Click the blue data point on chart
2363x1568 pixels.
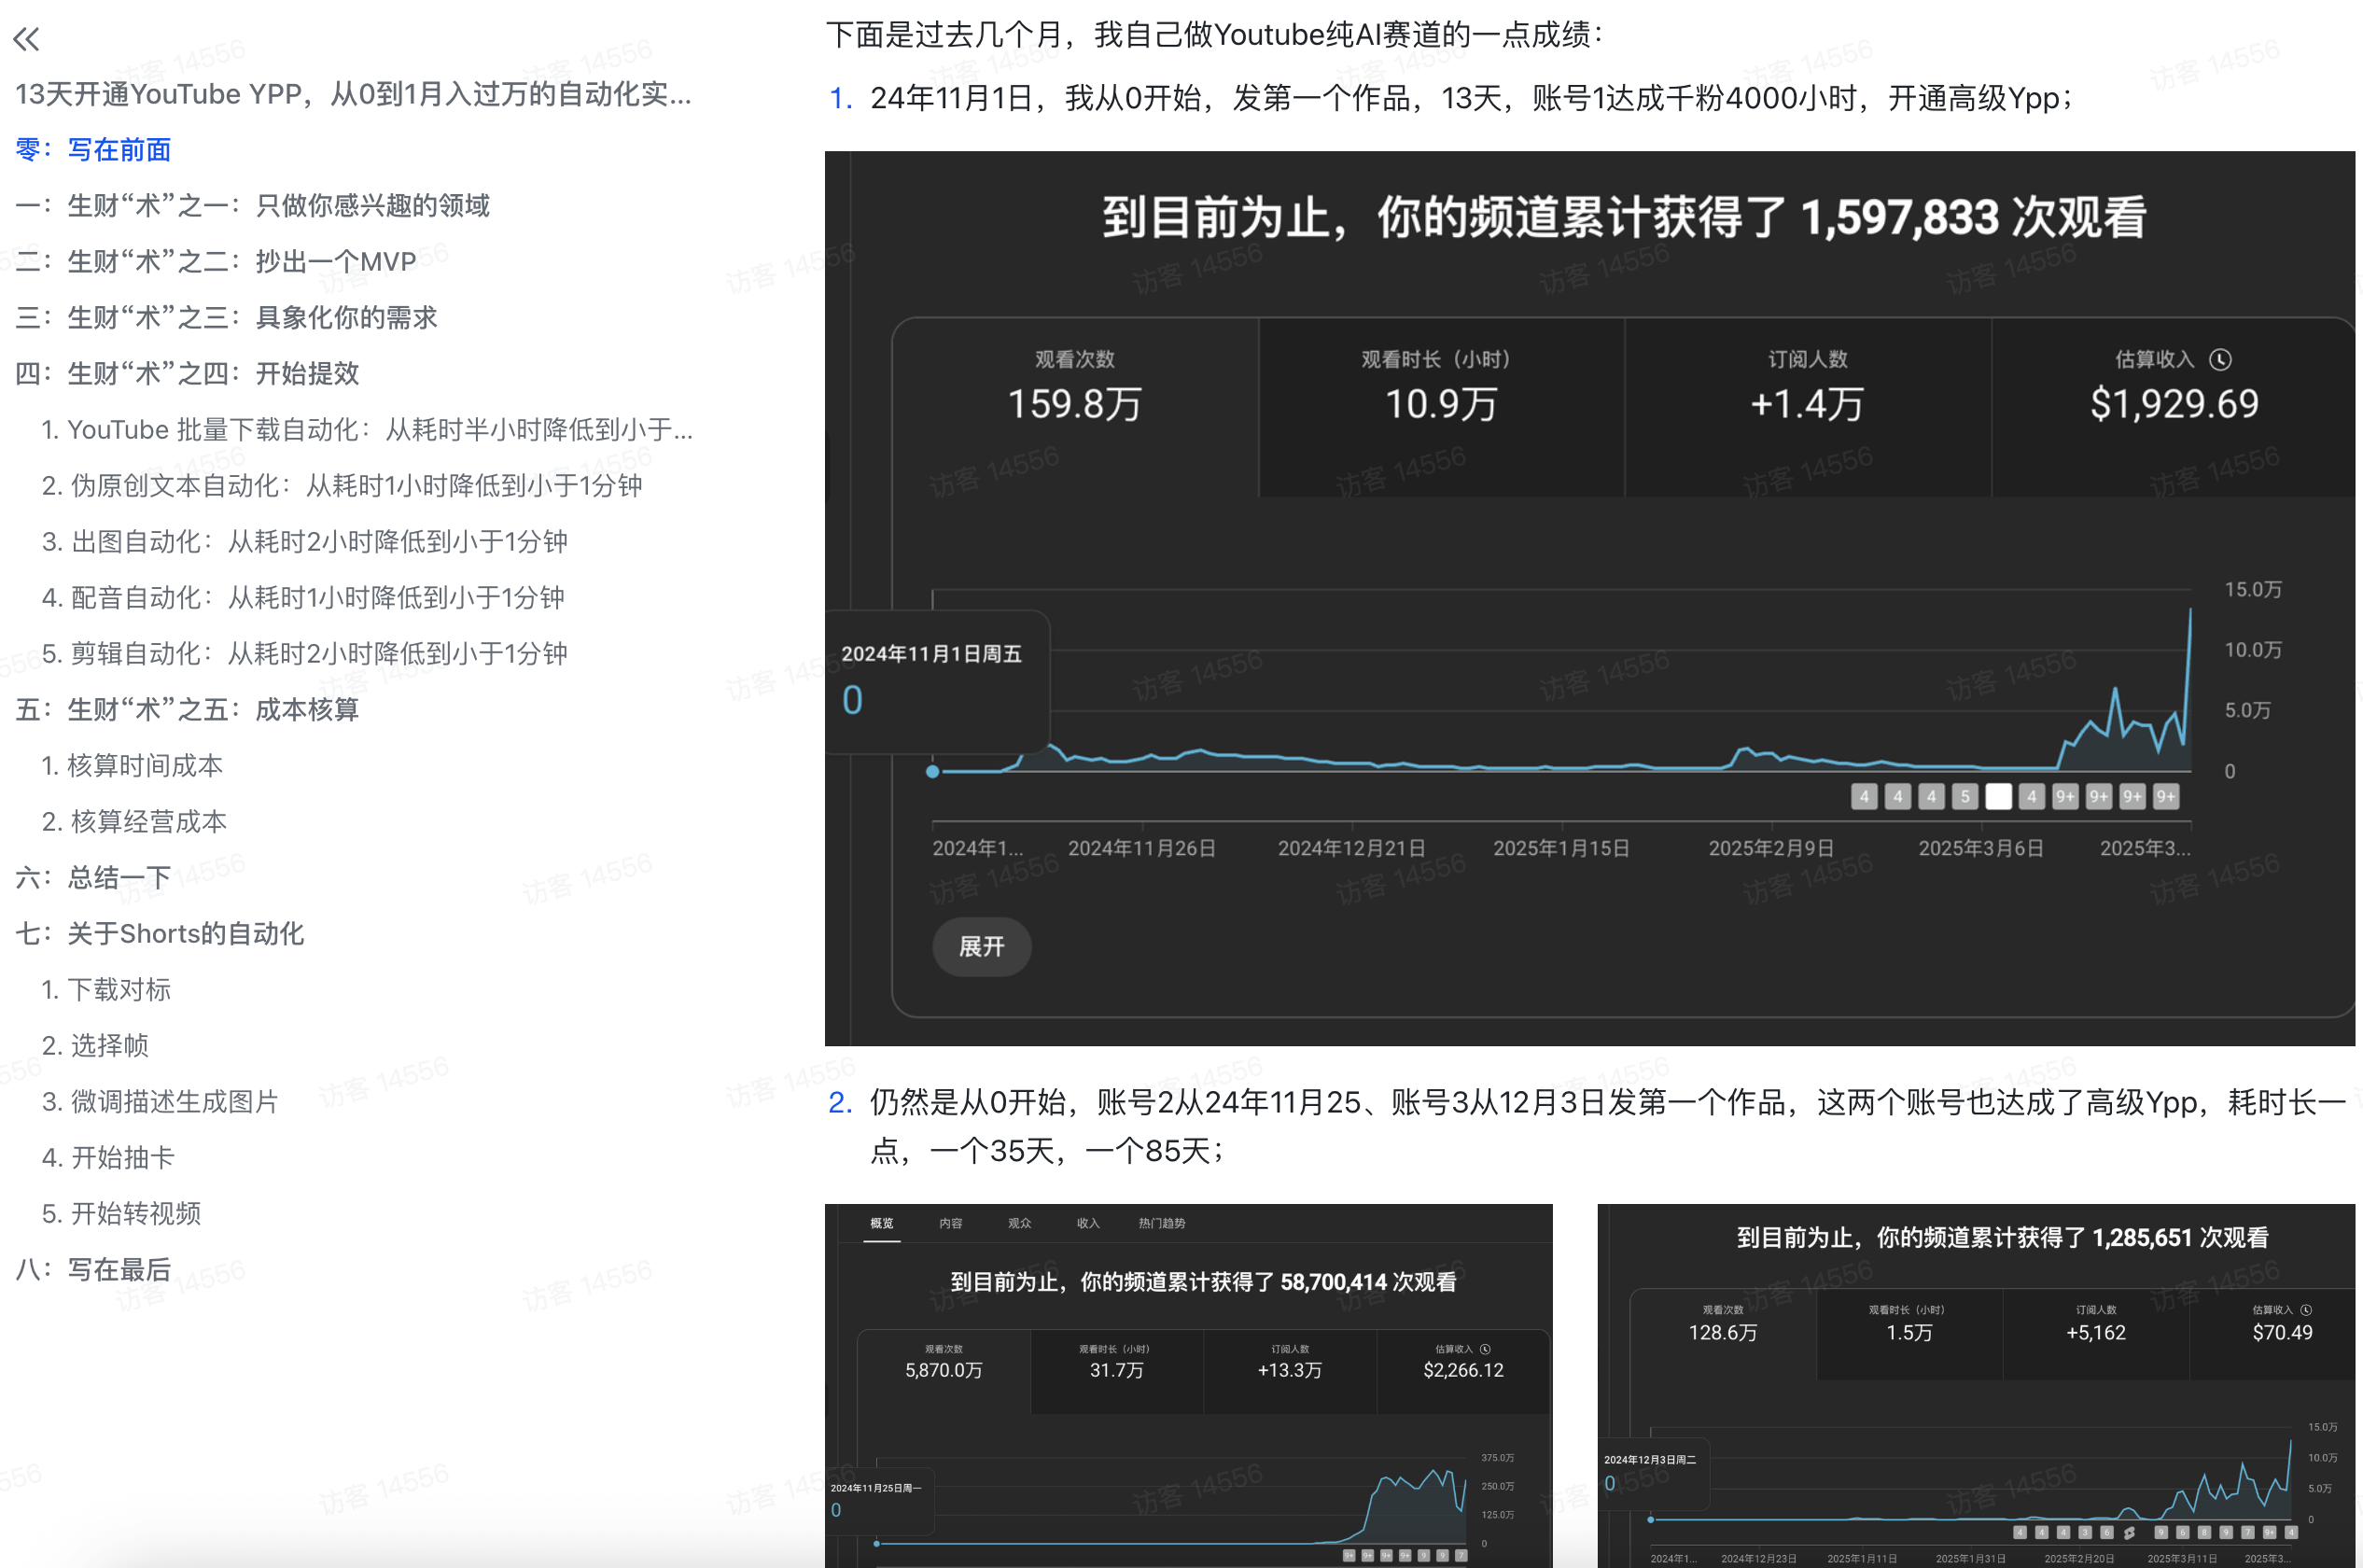click(x=932, y=771)
